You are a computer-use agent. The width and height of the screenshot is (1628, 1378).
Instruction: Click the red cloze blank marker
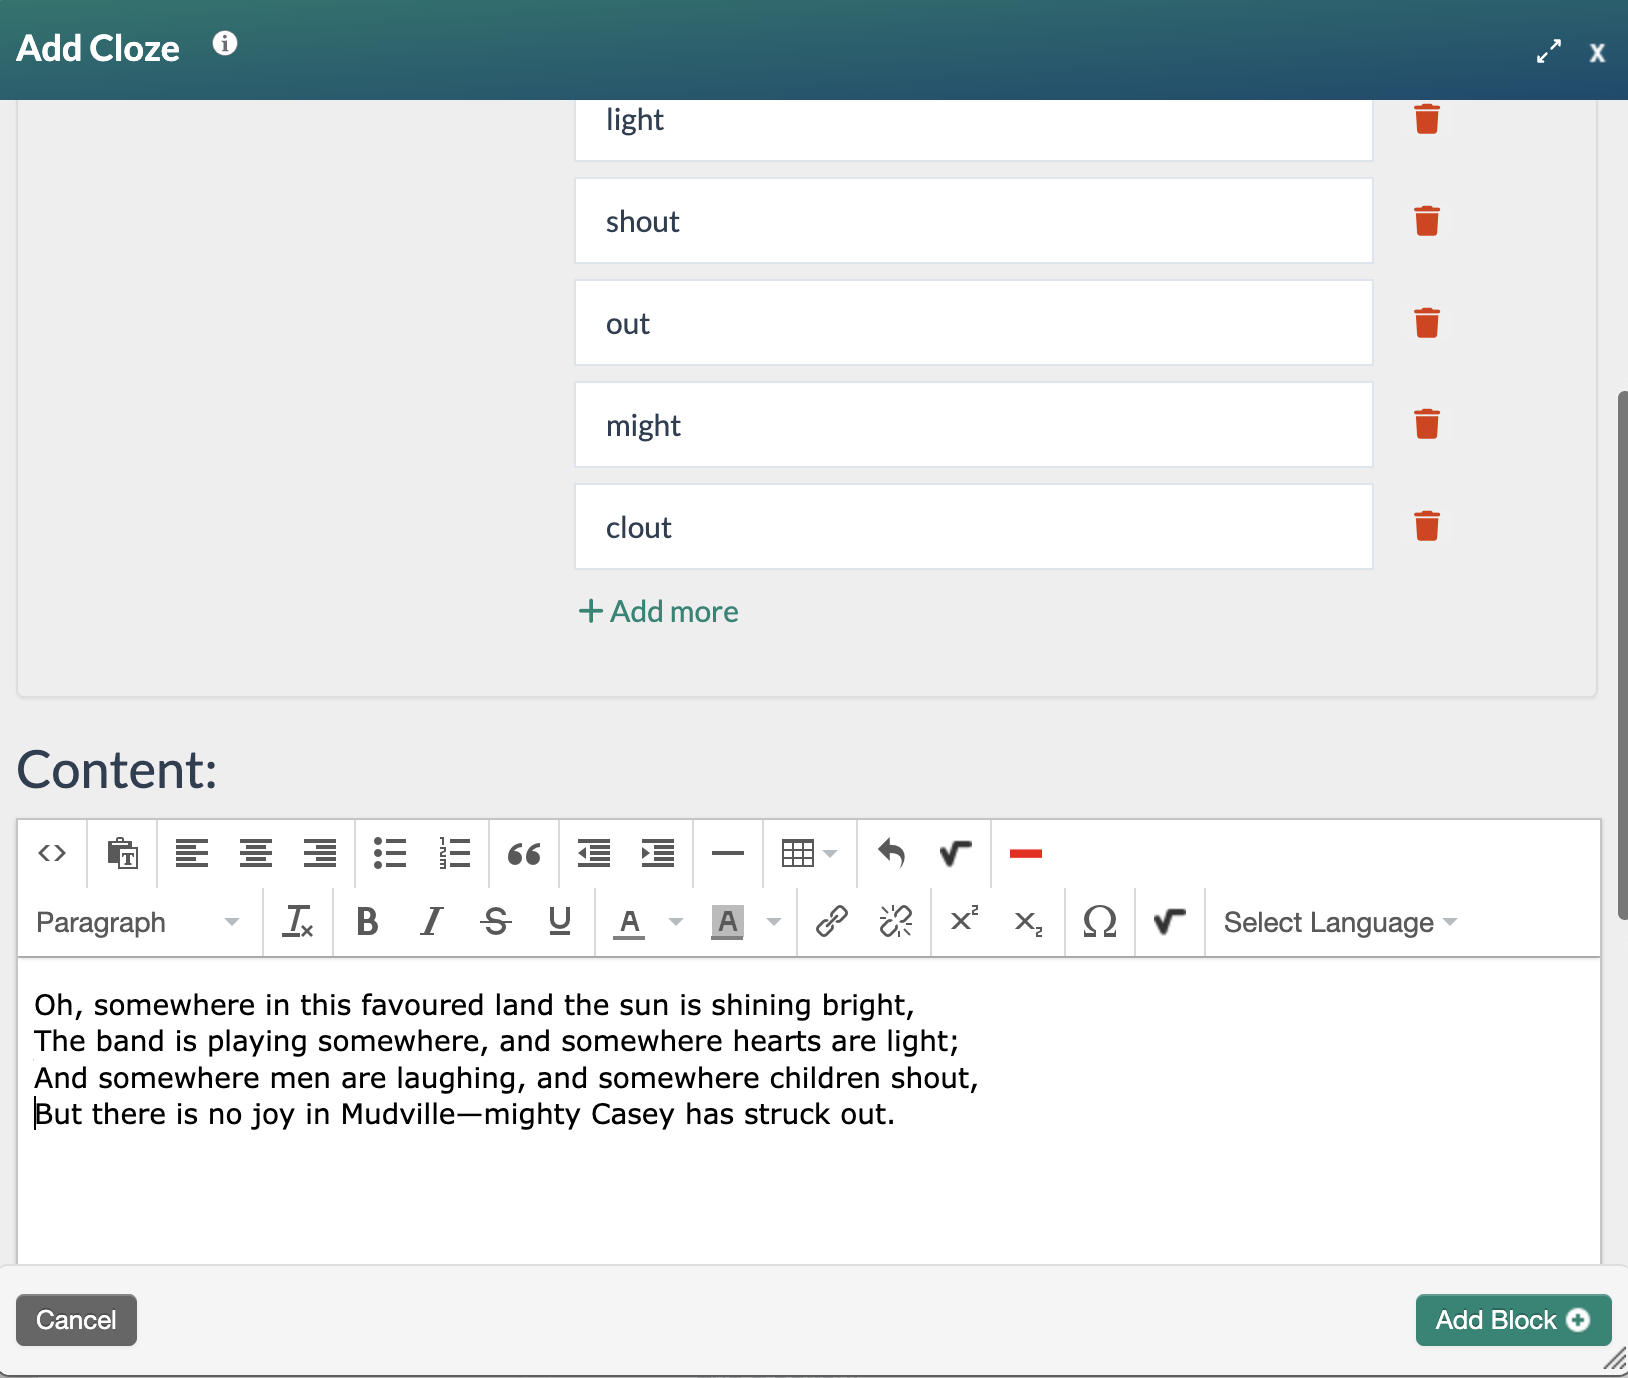pos(1026,853)
